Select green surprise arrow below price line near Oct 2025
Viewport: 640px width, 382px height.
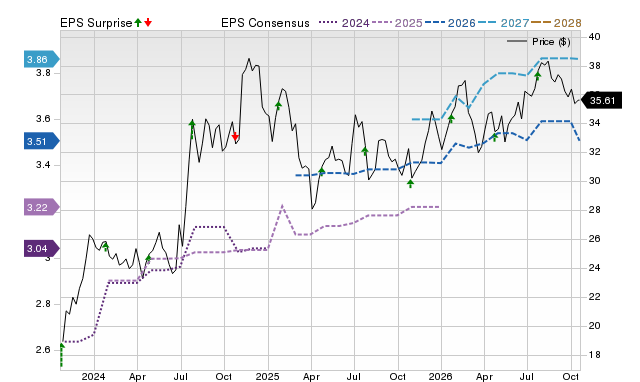[x=411, y=184]
